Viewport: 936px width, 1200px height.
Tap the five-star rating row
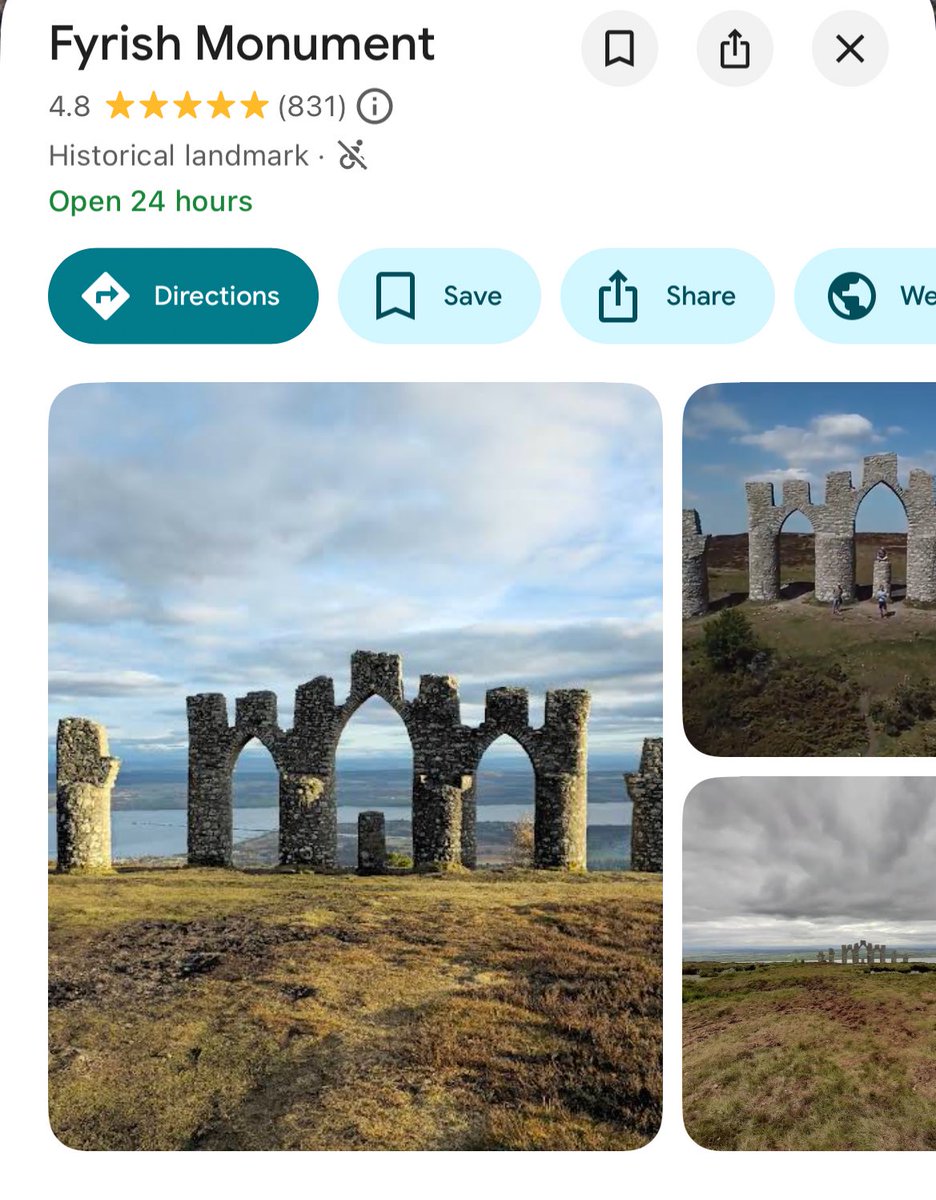(187, 105)
